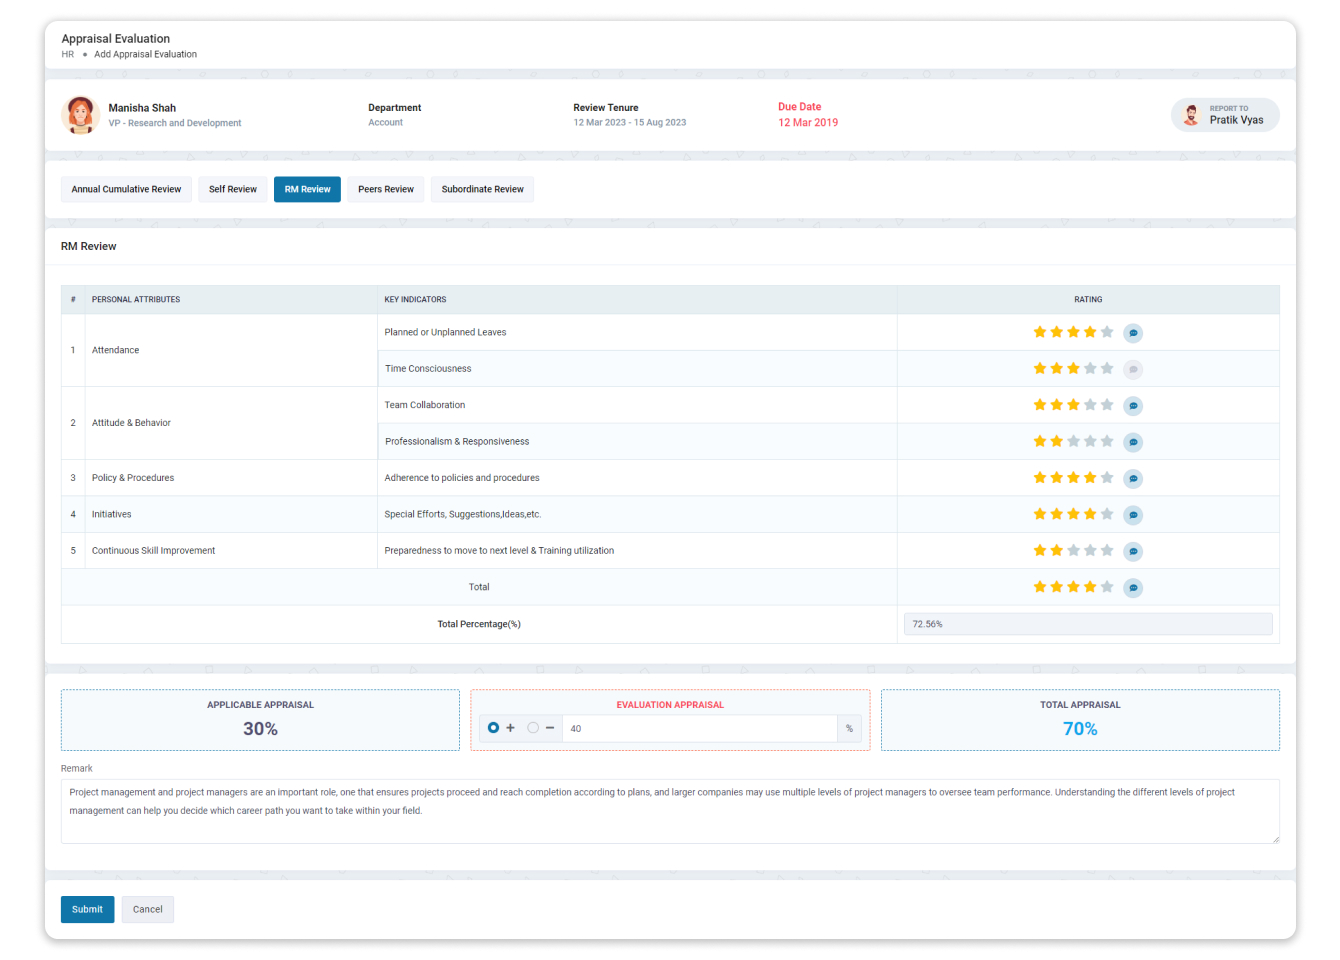Open comment for Adherence to policies rating
The width and height of the screenshot is (1340, 960).
point(1133,478)
